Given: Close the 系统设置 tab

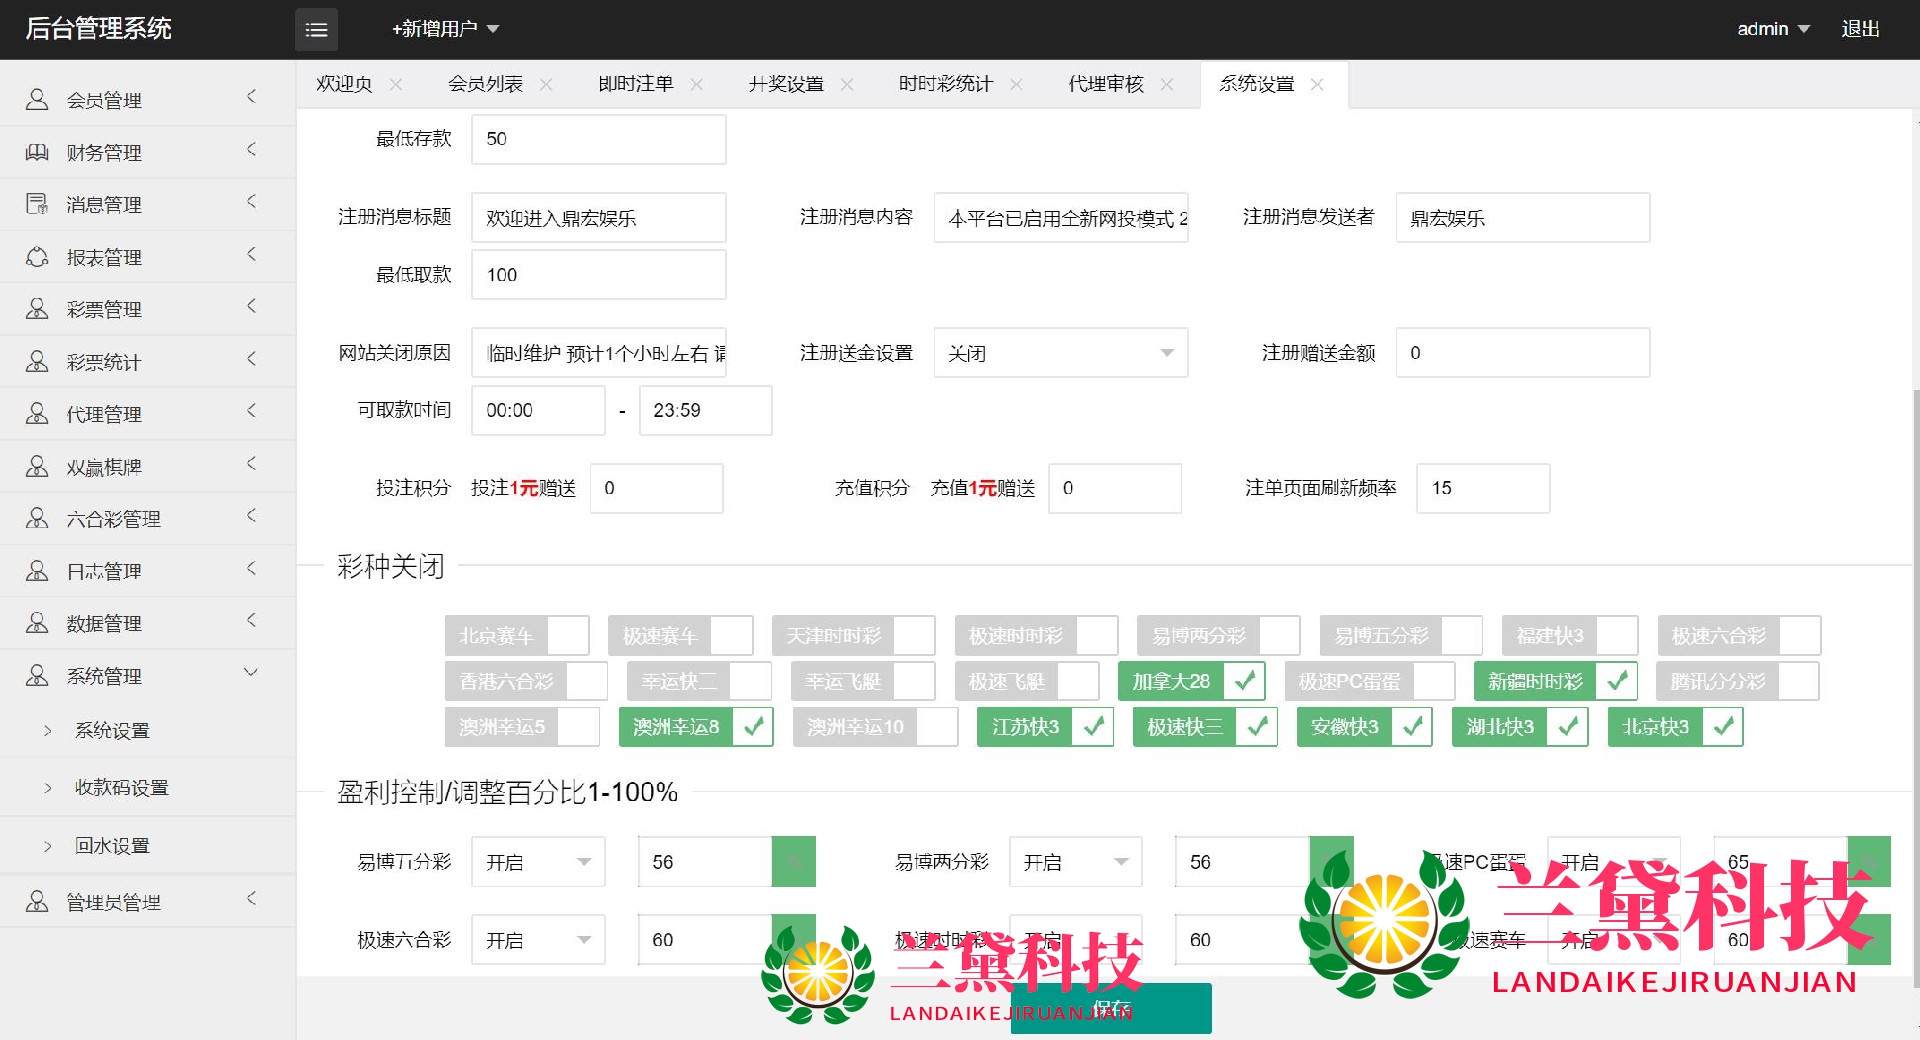Looking at the screenshot, I should point(1317,85).
